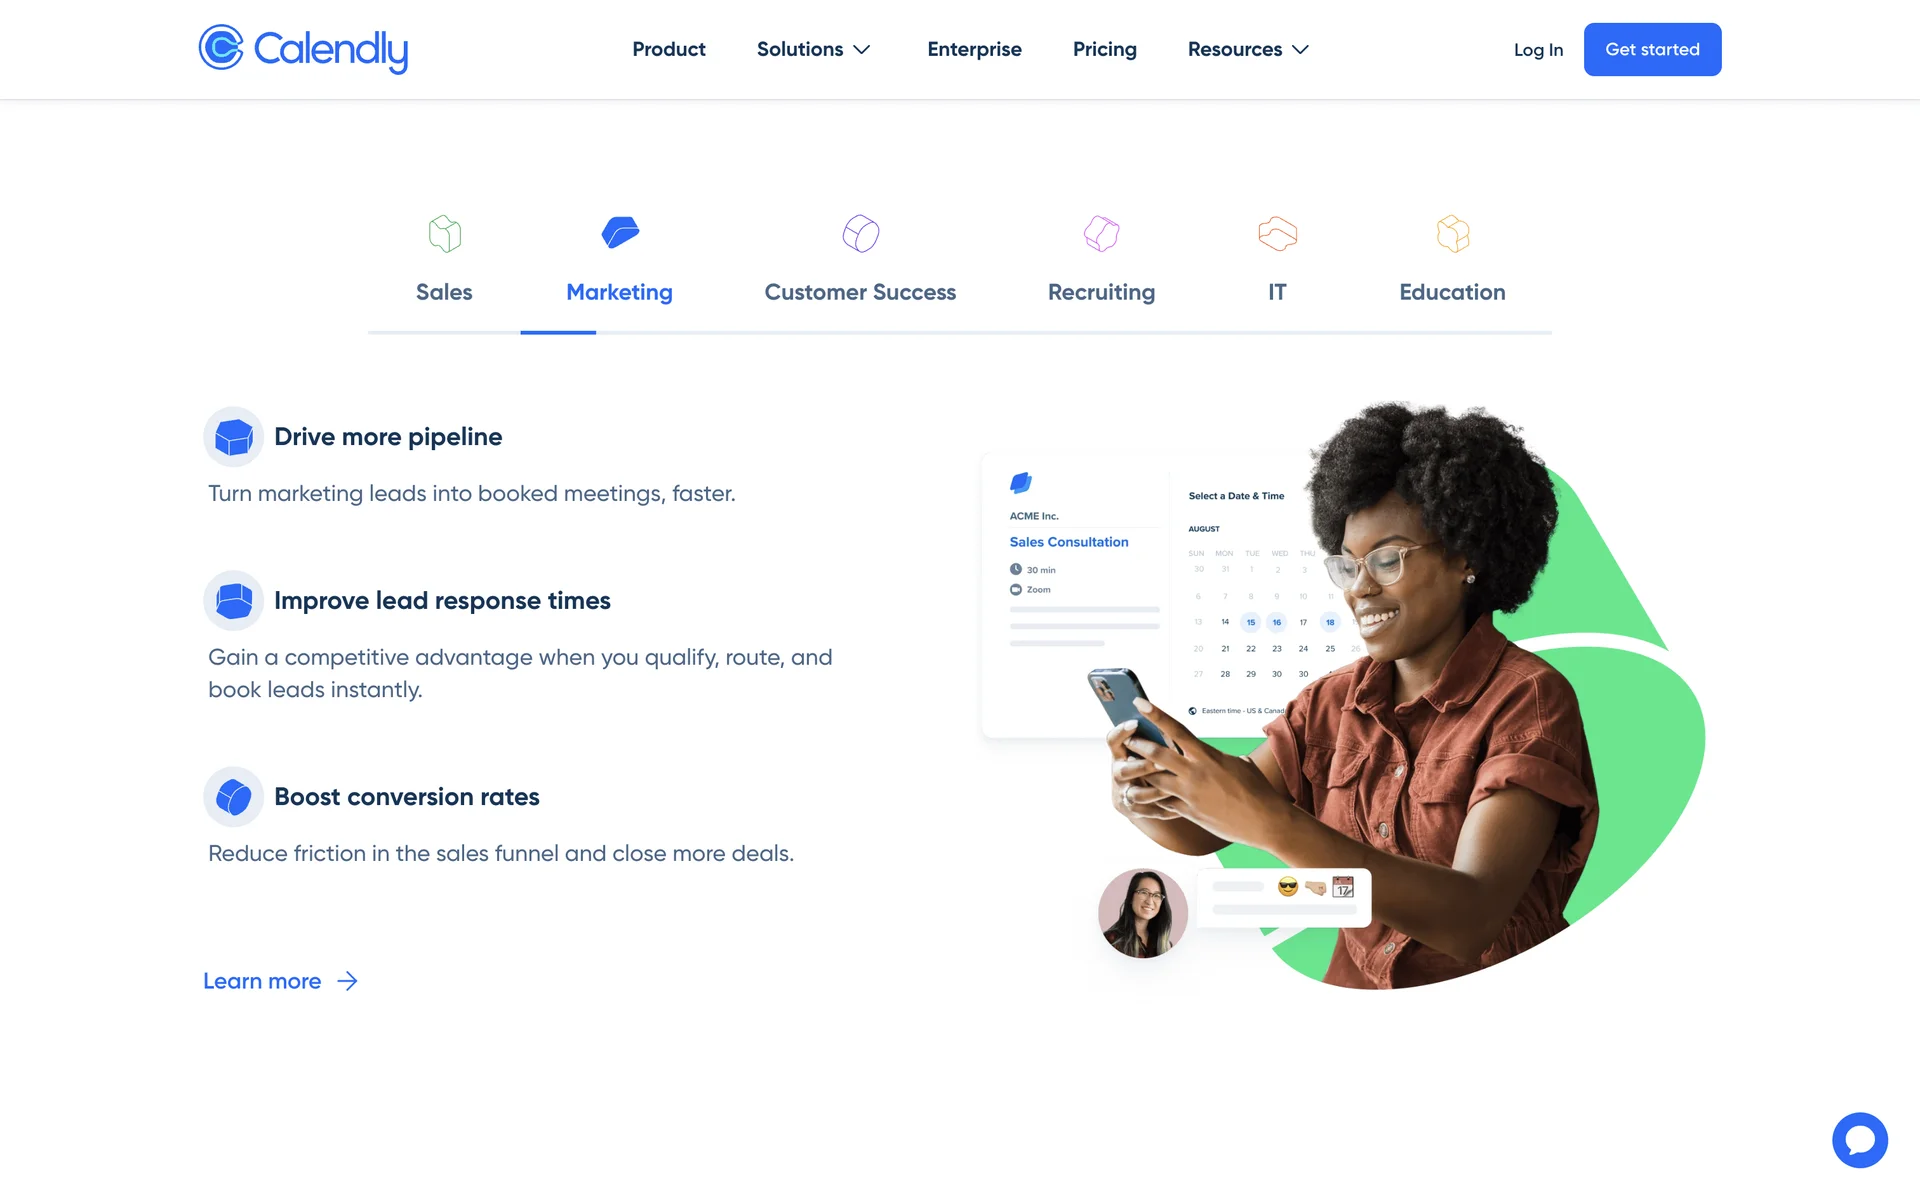Select the green Sales cube icon

445,234
